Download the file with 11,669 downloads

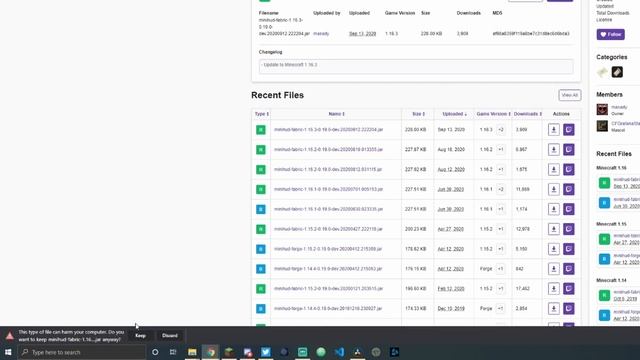[553, 189]
